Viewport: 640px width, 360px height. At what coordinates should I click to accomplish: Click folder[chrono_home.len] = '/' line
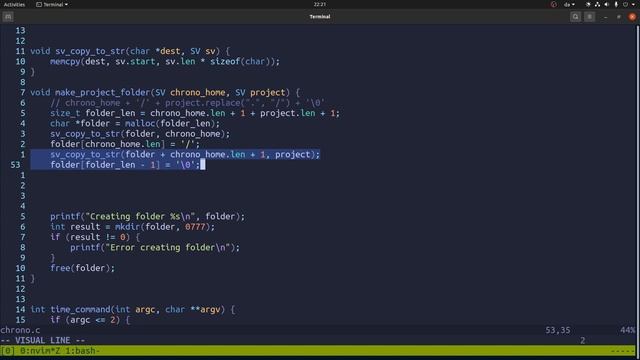coord(125,144)
